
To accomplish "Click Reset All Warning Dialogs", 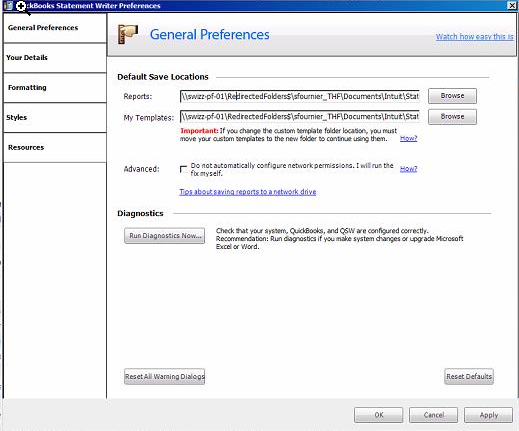I will pyautogui.click(x=165, y=377).
